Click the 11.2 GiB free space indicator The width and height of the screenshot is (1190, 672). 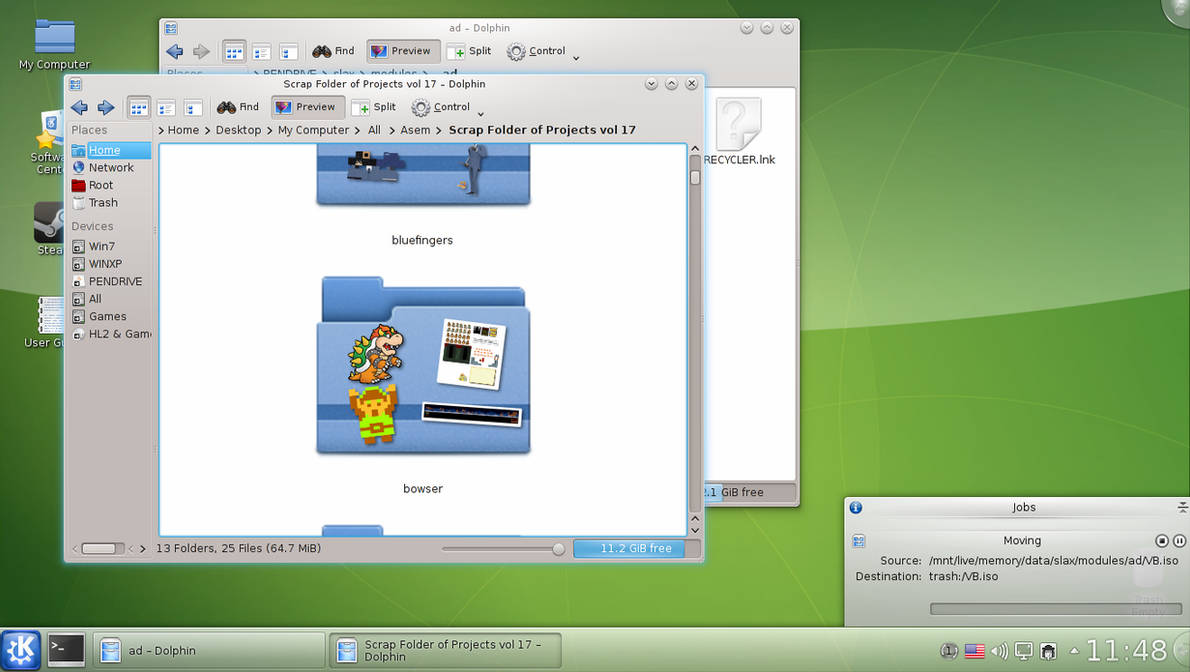tap(636, 548)
